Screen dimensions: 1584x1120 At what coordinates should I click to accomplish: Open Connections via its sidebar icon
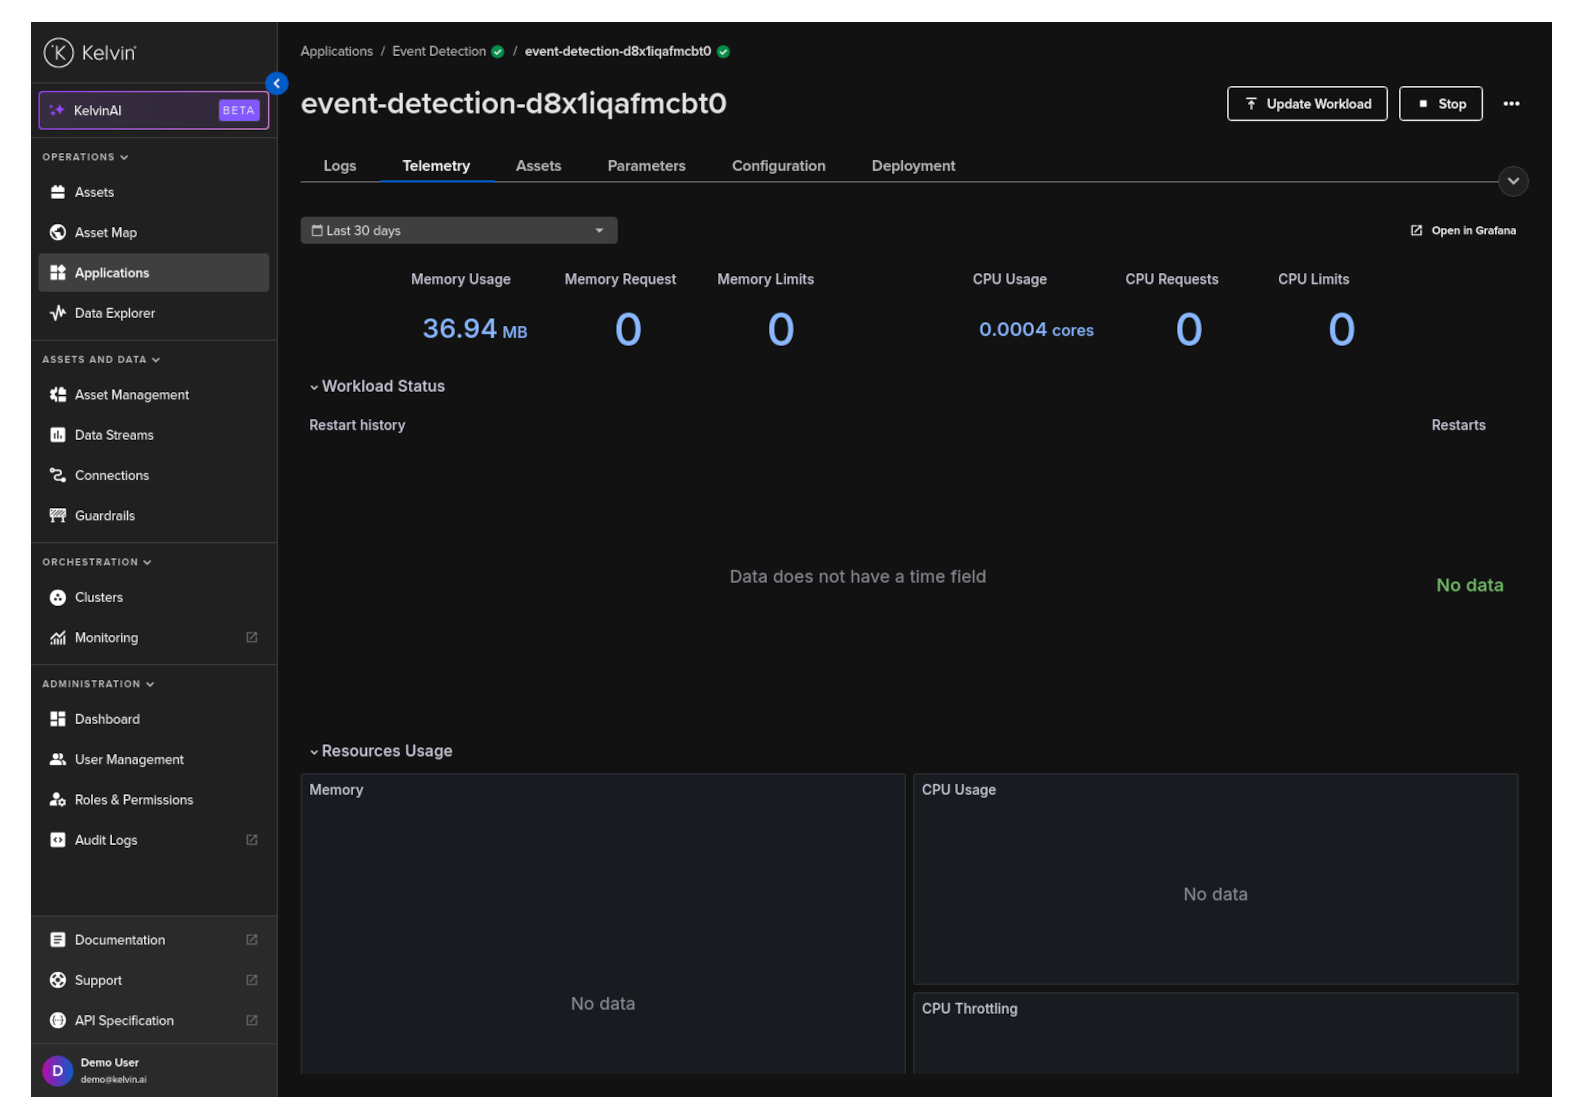click(x=58, y=475)
